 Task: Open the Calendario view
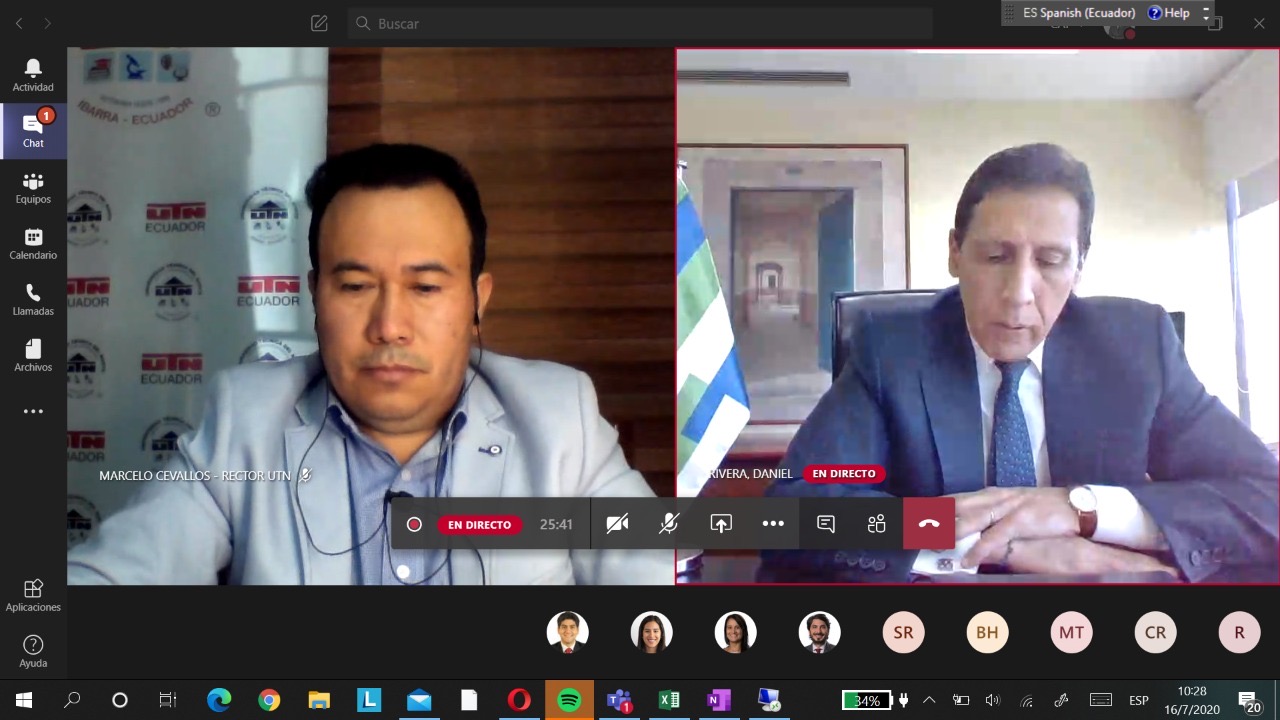click(33, 243)
